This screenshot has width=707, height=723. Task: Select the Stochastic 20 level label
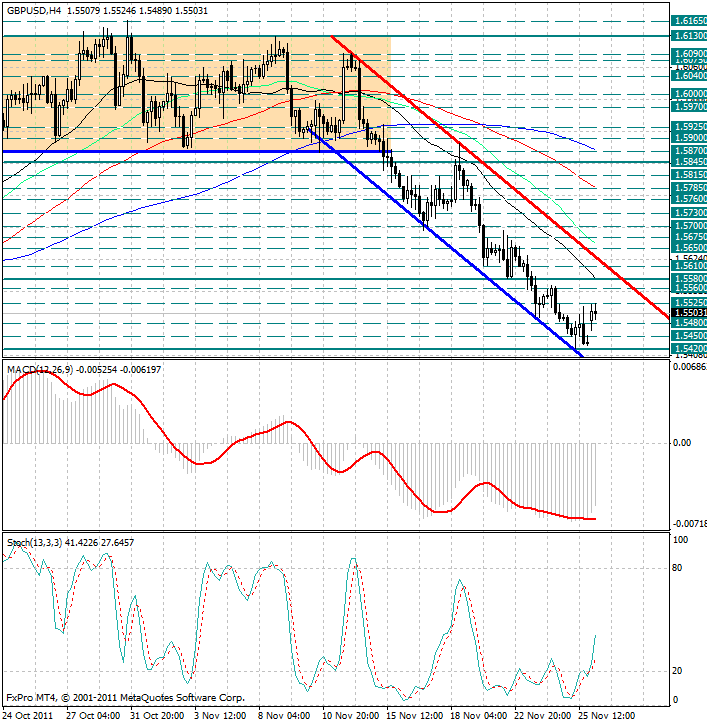(x=677, y=671)
